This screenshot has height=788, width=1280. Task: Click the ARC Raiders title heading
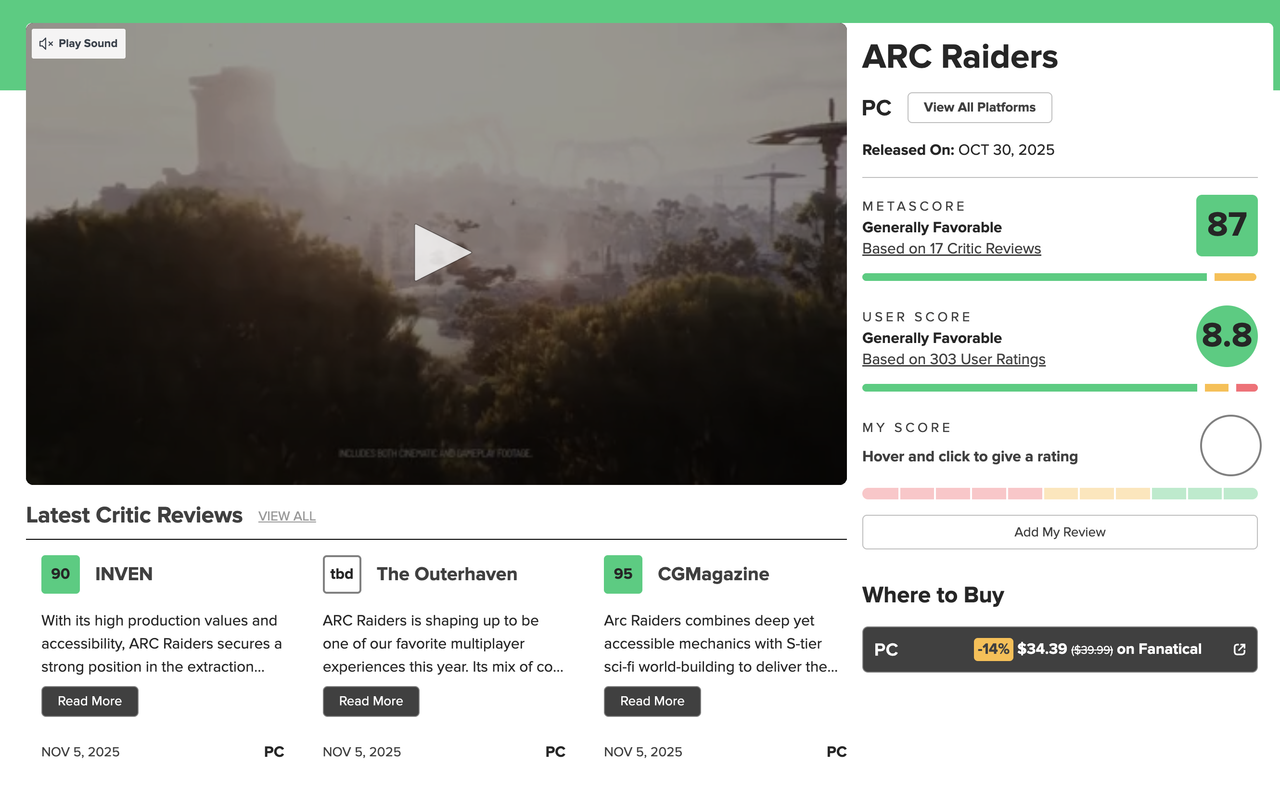959,57
